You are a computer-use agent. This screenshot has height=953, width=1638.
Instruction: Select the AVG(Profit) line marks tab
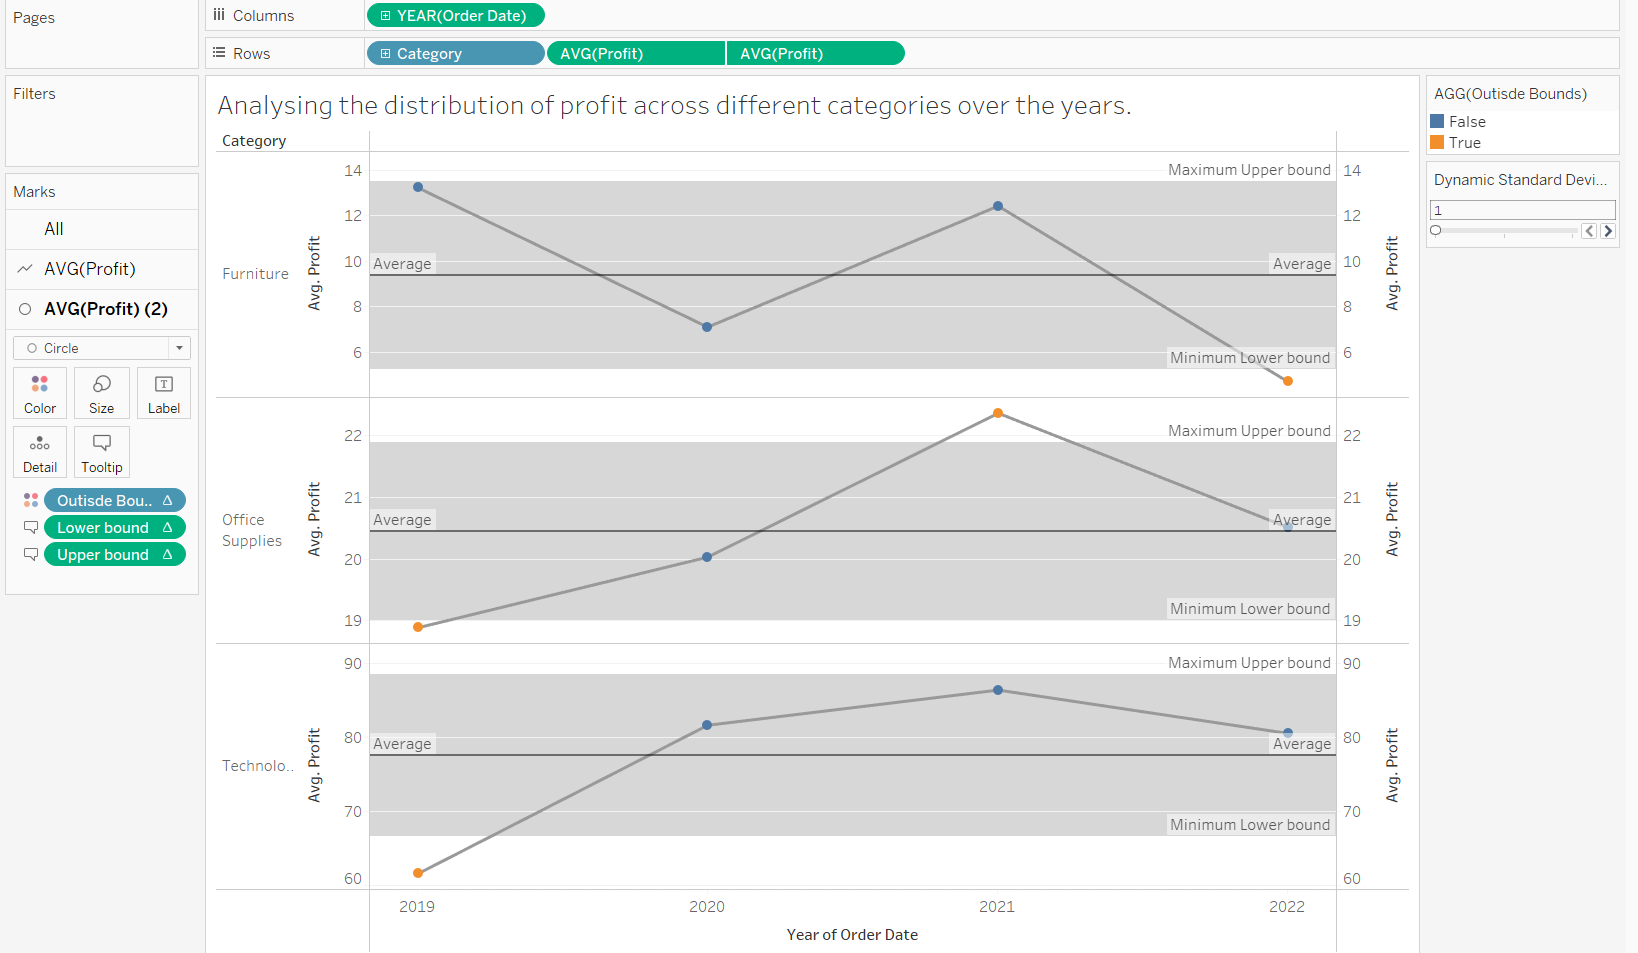point(90,269)
